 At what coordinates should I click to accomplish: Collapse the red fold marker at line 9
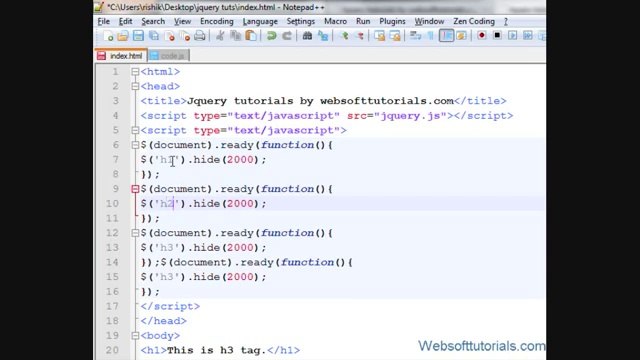(135, 189)
